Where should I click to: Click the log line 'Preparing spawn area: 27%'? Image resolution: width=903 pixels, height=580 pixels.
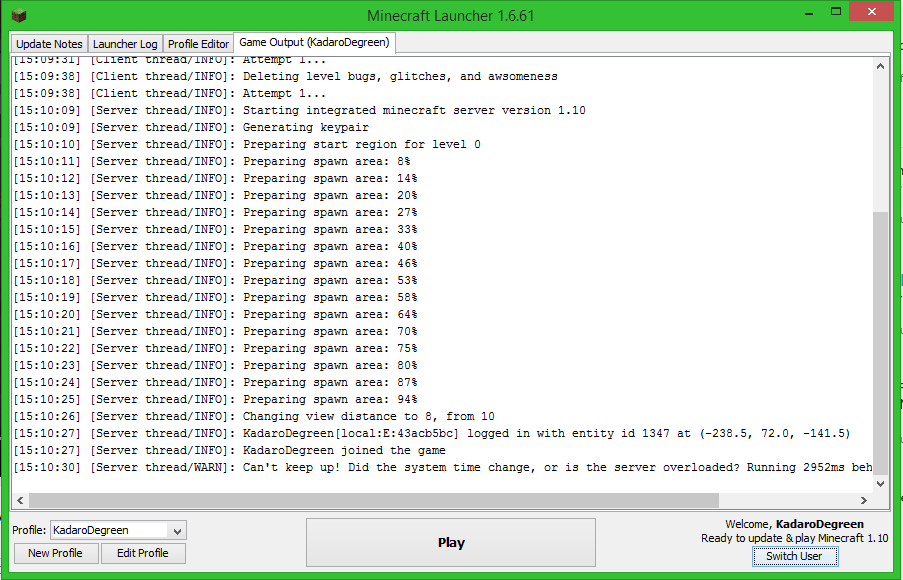[x=215, y=212]
